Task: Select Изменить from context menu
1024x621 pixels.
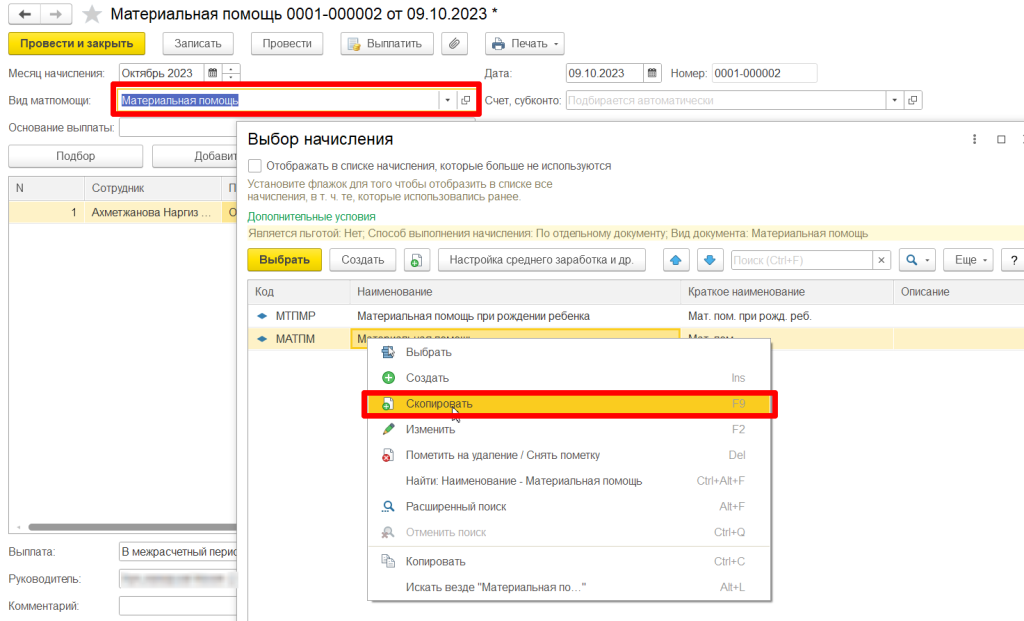Action: [430, 429]
